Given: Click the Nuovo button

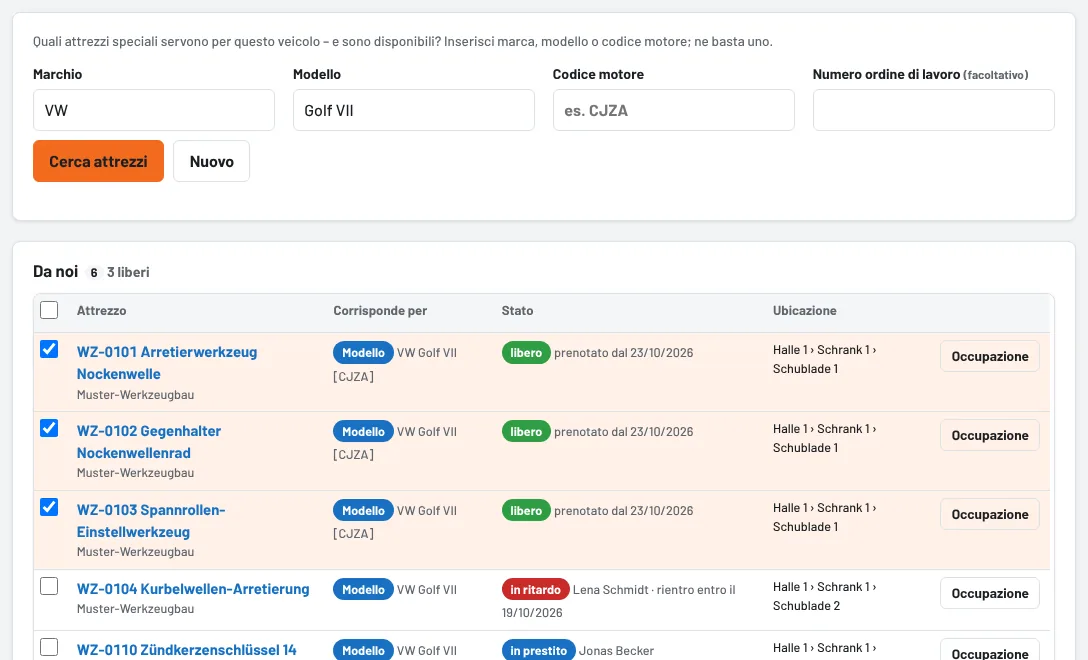Looking at the screenshot, I should pyautogui.click(x=212, y=161).
